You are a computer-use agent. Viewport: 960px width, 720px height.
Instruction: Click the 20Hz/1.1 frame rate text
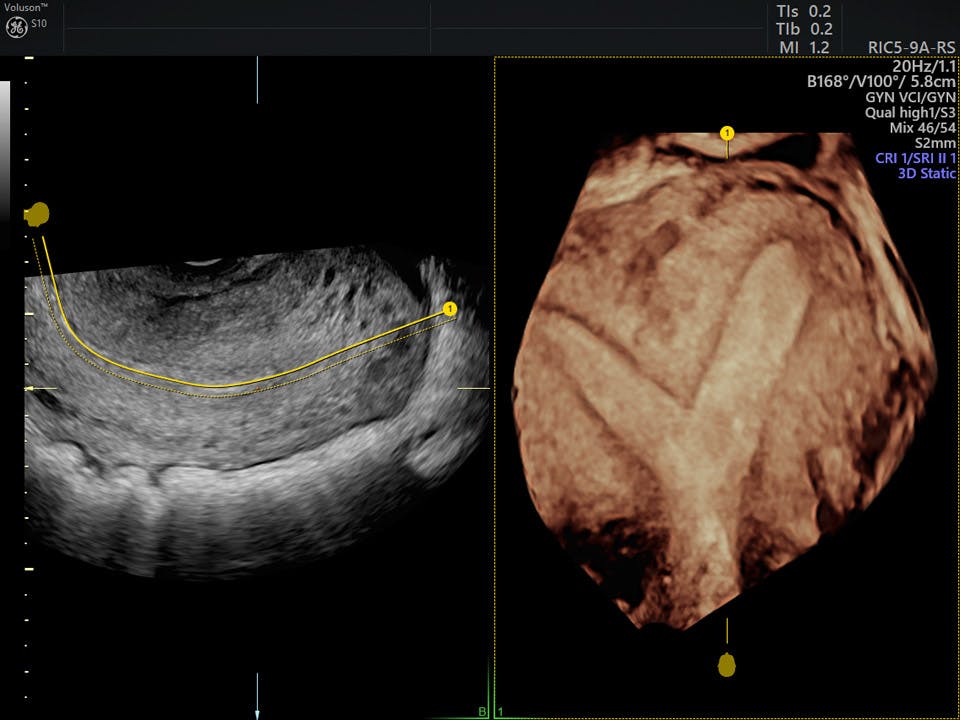pyautogui.click(x=924, y=66)
